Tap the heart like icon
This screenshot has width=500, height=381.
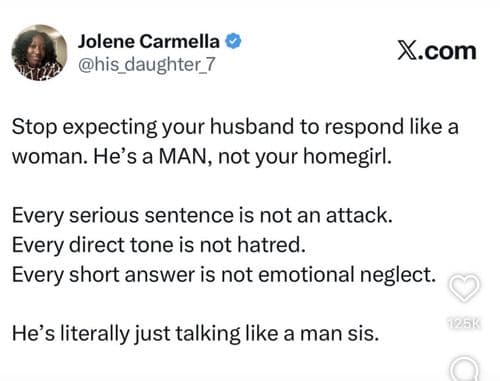pyautogui.click(x=464, y=288)
